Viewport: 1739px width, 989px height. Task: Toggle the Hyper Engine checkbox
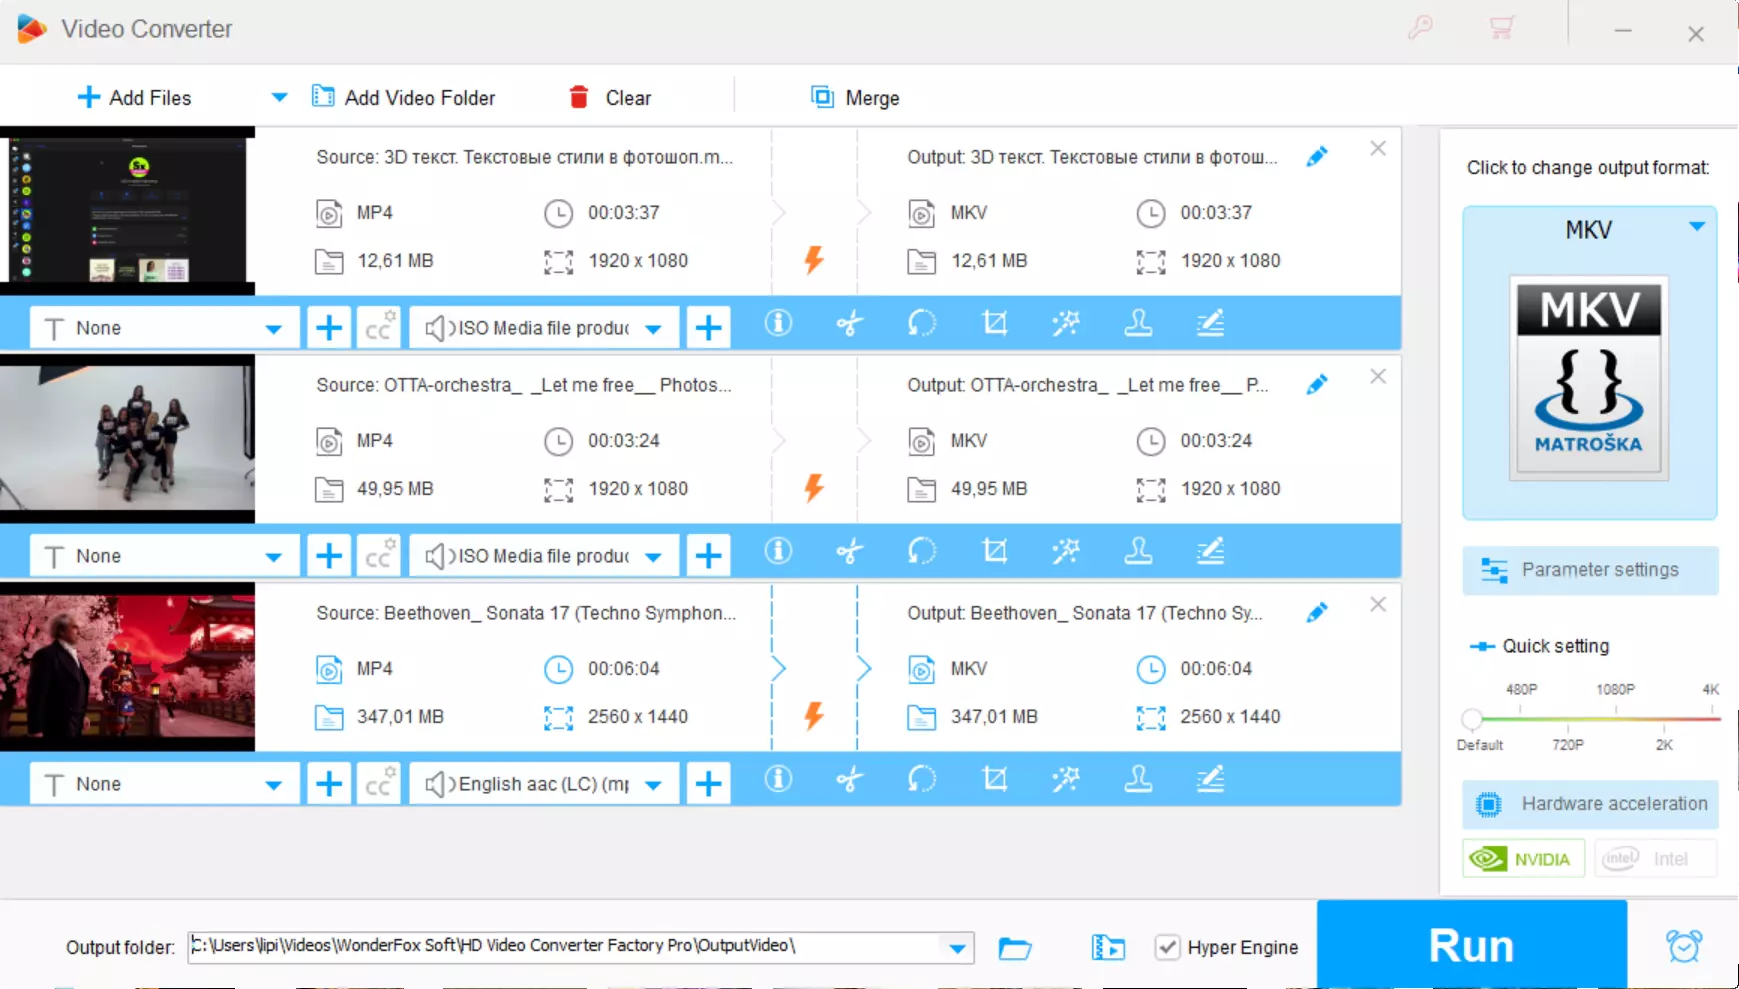coord(1167,947)
